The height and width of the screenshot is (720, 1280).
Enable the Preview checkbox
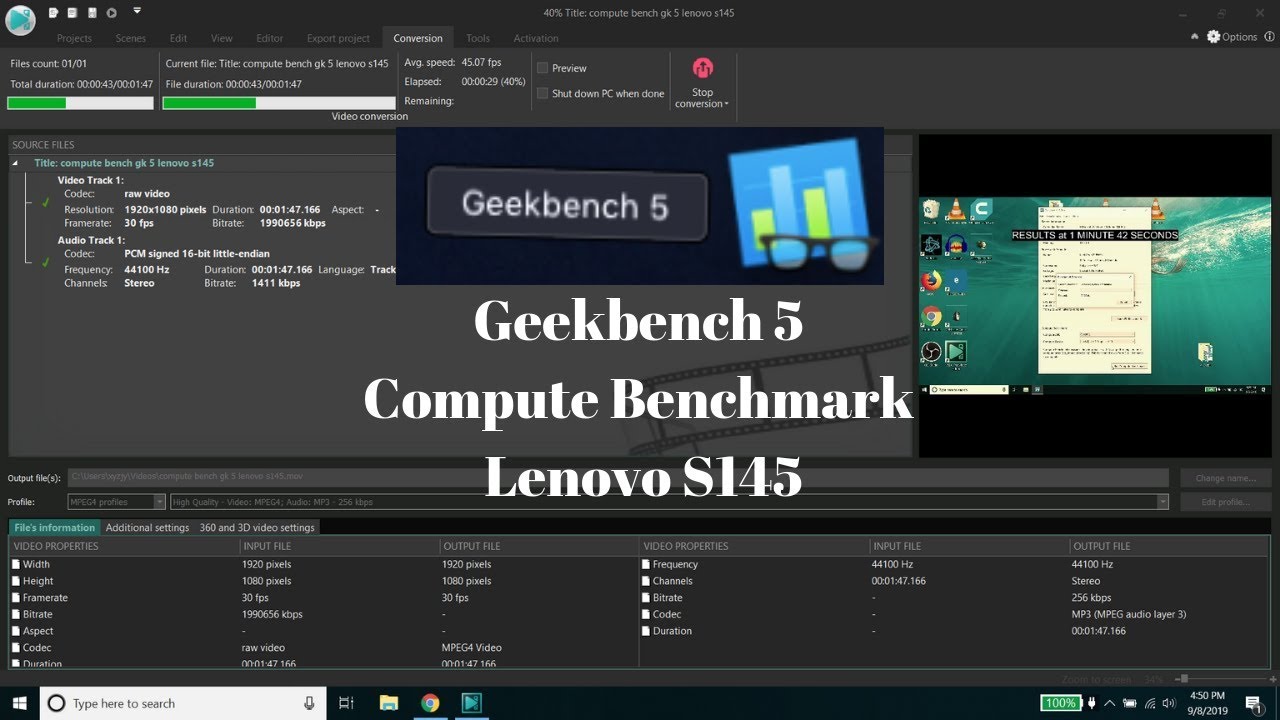542,68
